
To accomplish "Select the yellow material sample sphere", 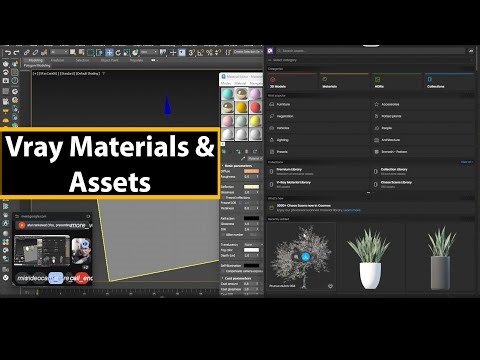I will (x=255, y=121).
